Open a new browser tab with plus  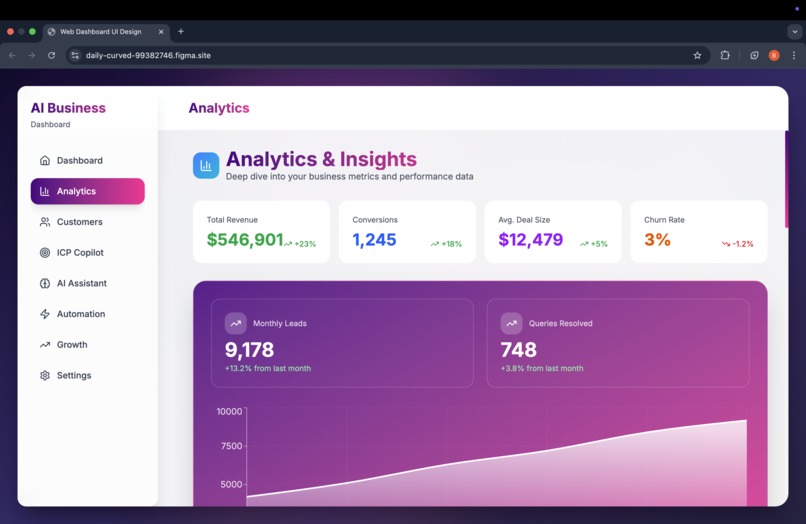(x=180, y=31)
